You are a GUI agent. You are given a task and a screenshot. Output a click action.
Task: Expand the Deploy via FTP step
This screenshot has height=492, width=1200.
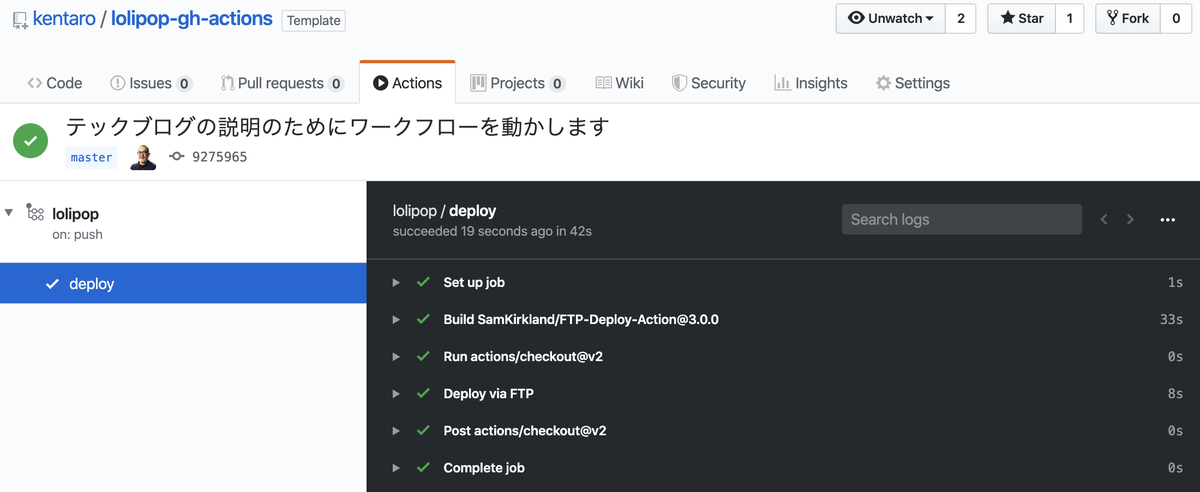(396, 394)
